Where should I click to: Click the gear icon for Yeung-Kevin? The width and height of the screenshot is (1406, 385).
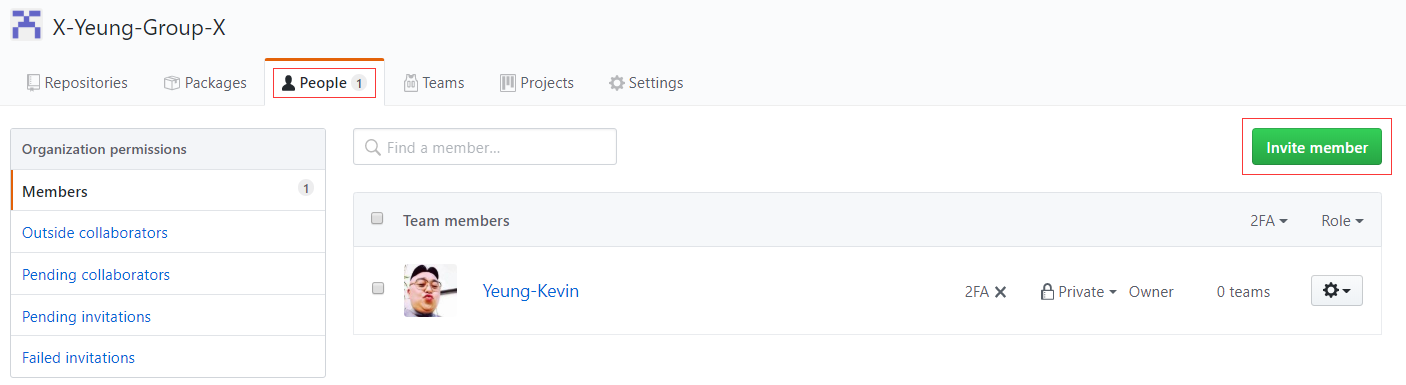pos(1331,291)
